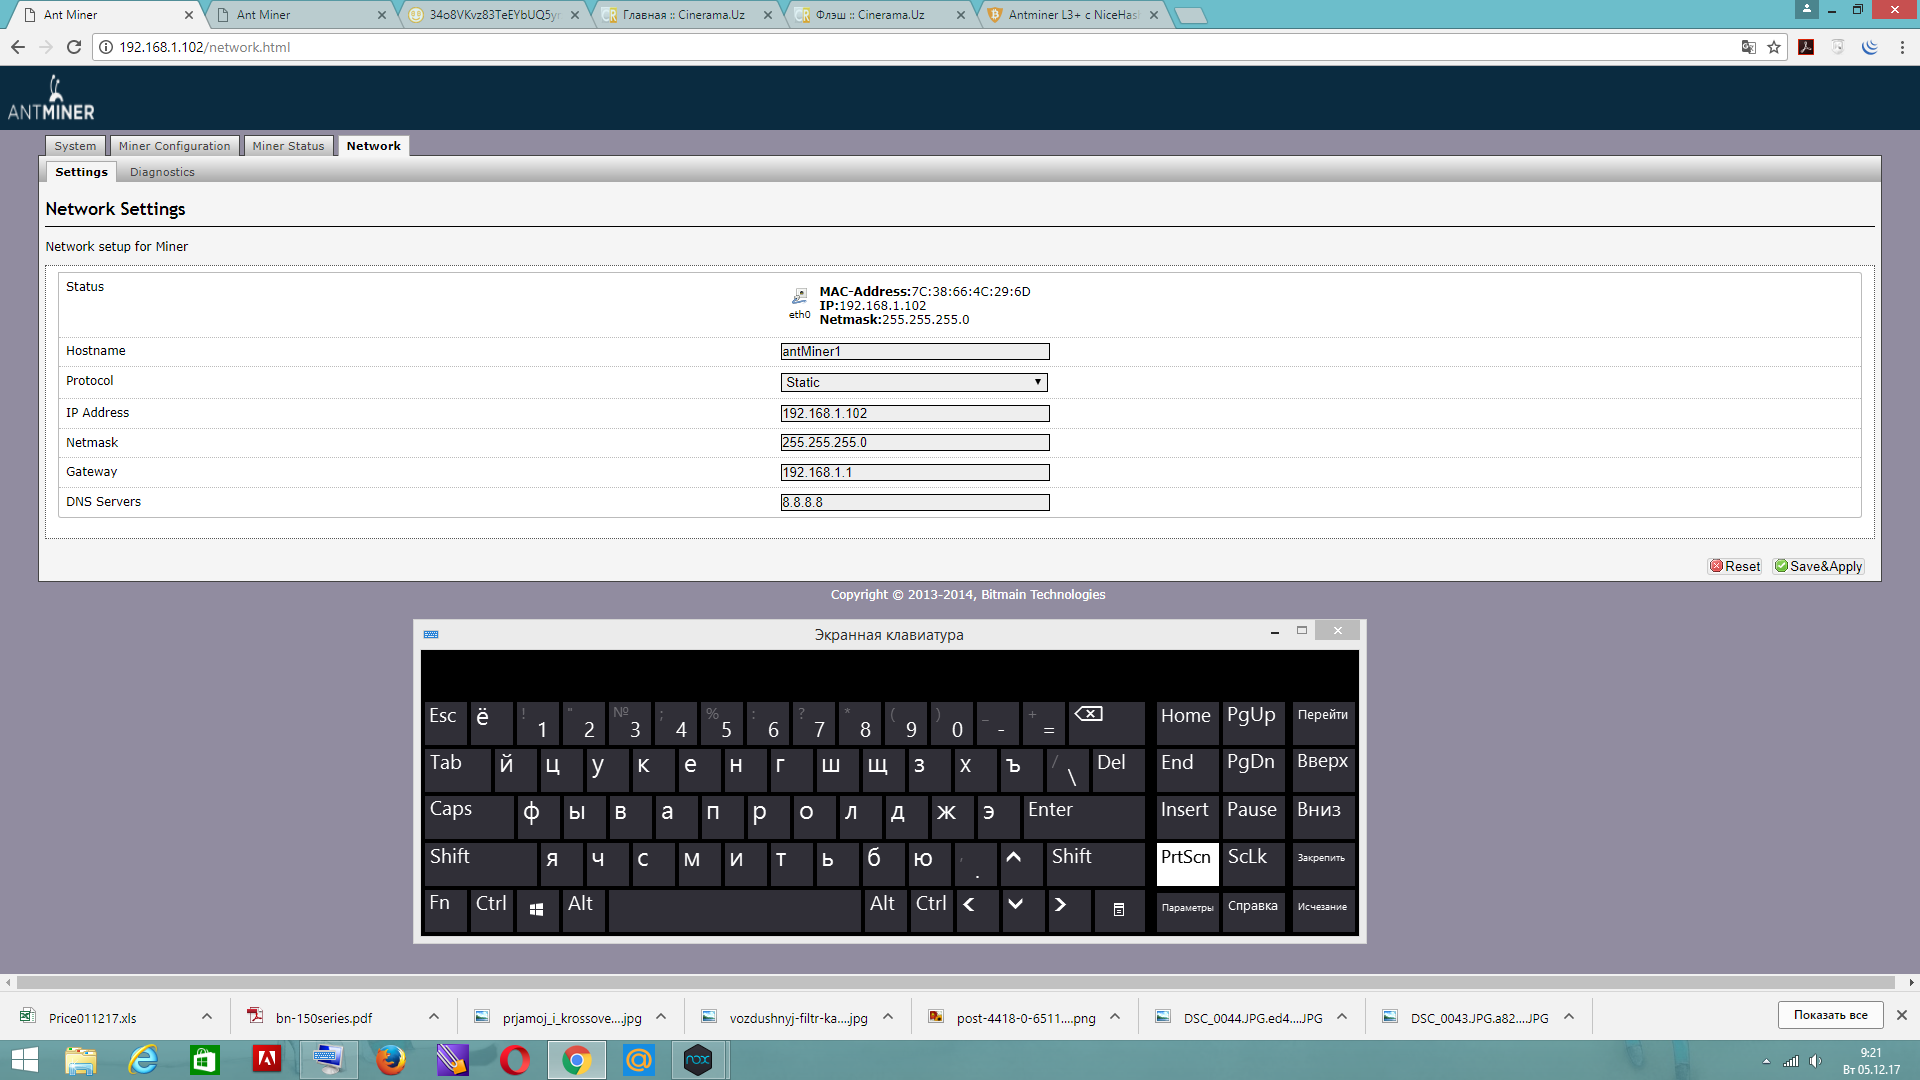
Task: Click the Параметры key on keyboard
Action: (1187, 910)
